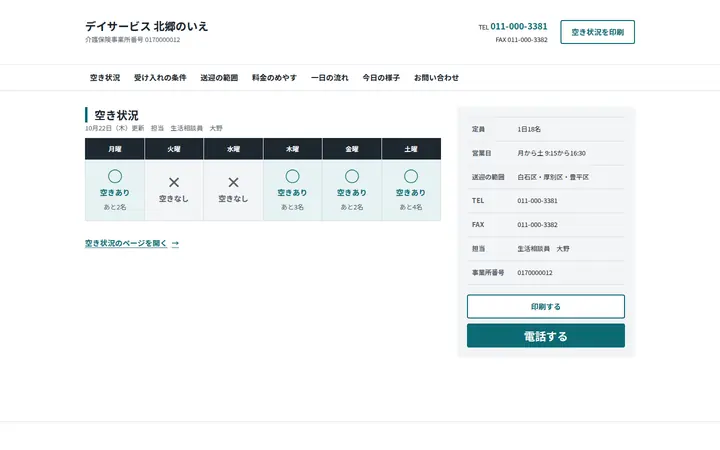
Task: Click the 1日18名 capacity value
Action: pos(529,129)
